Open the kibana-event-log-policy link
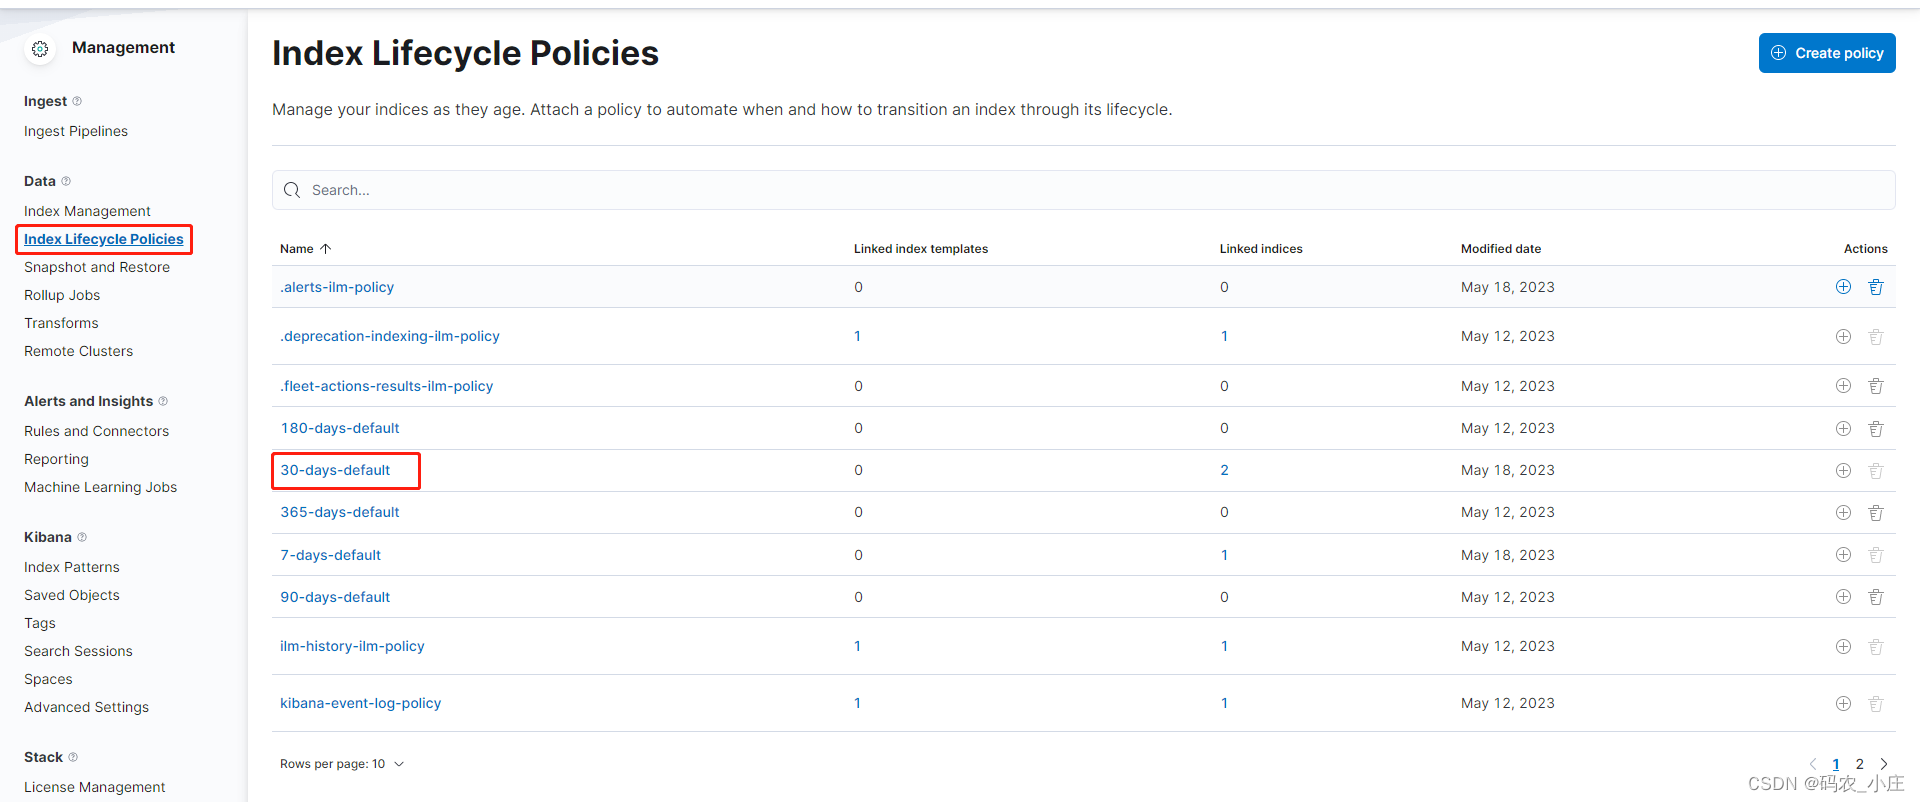Screen dimensions: 1920x802 point(361,703)
